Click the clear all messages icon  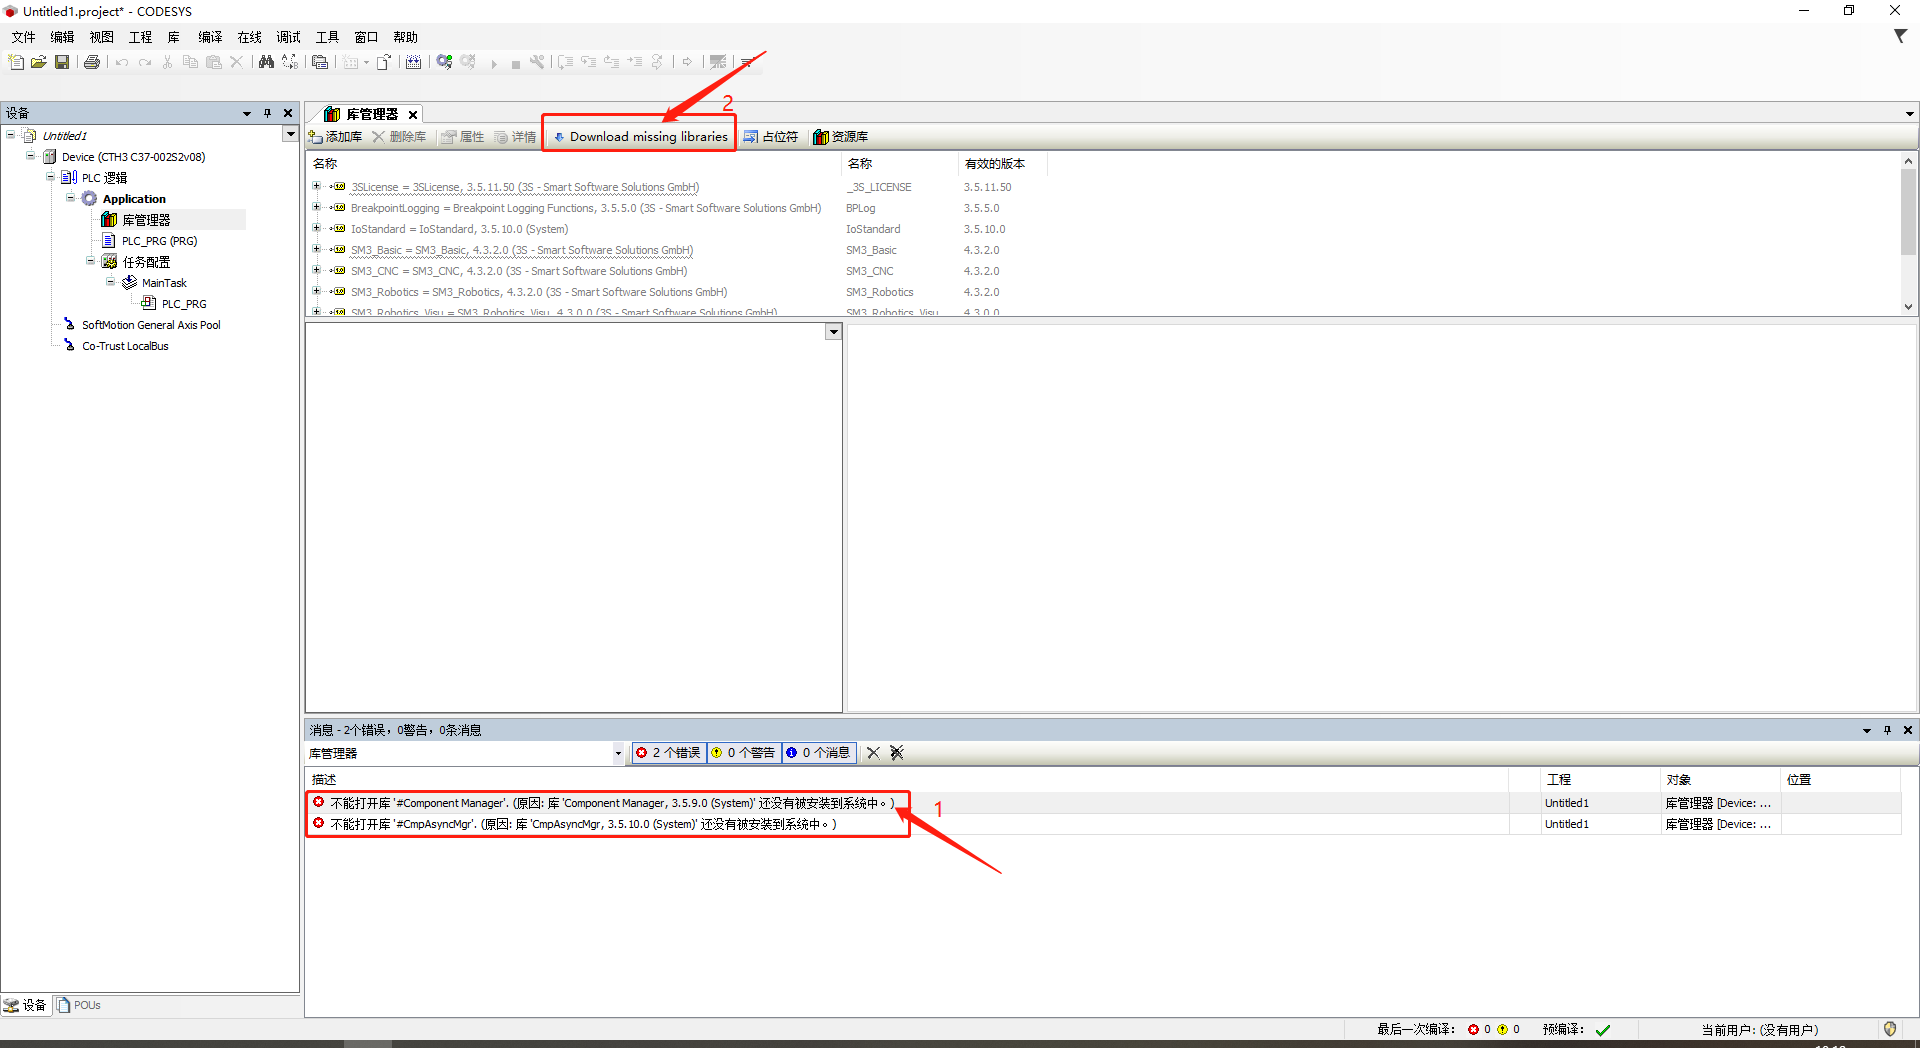pyautogui.click(x=897, y=753)
